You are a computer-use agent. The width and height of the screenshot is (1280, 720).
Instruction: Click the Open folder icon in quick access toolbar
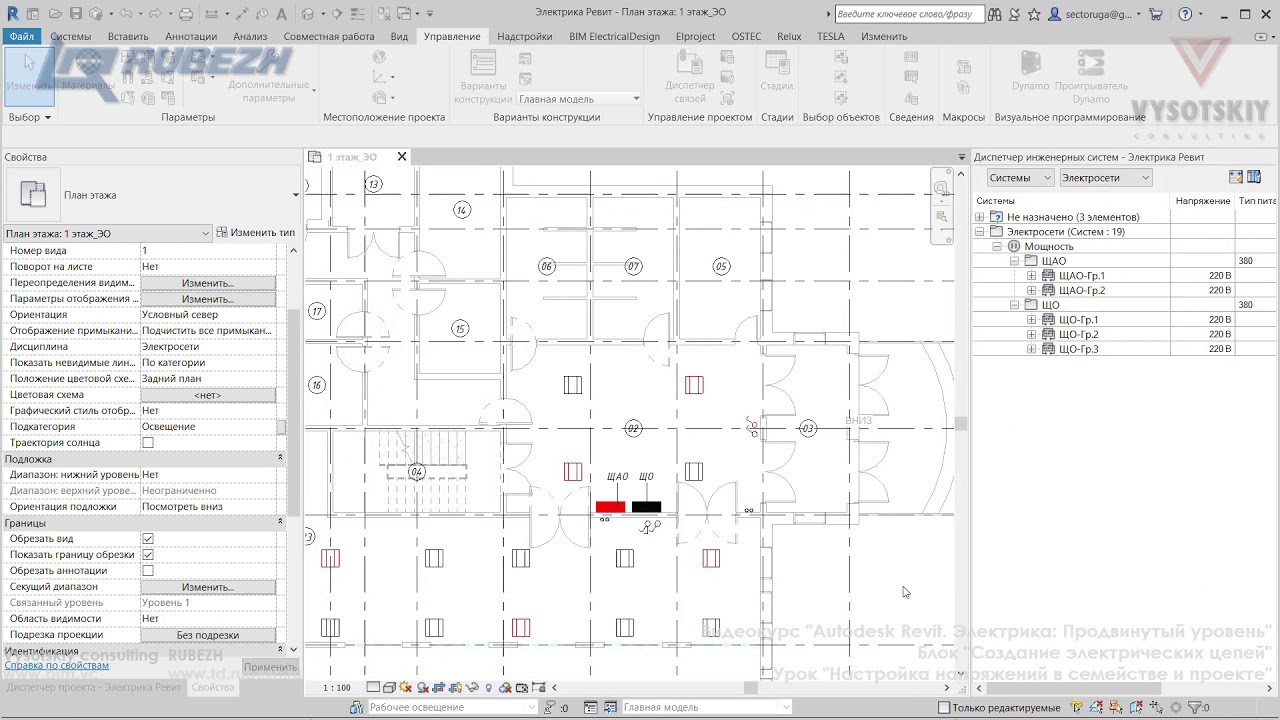(x=55, y=14)
